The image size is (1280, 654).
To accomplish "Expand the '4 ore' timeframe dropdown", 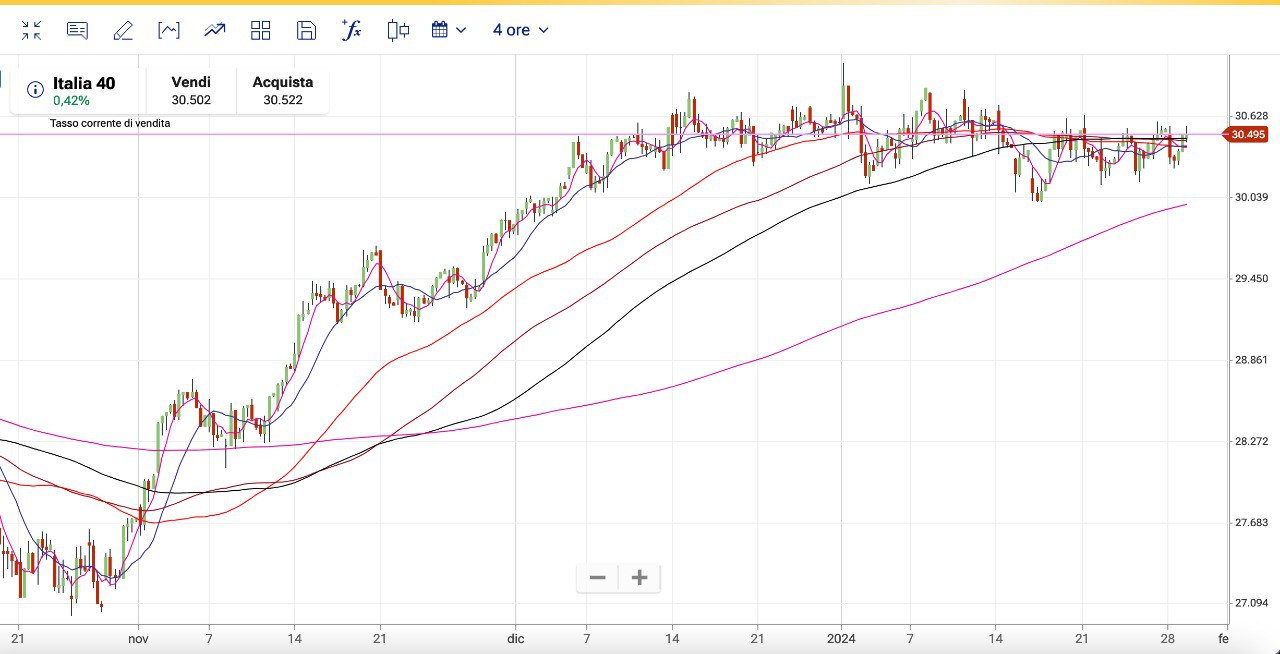I will [x=520, y=30].
